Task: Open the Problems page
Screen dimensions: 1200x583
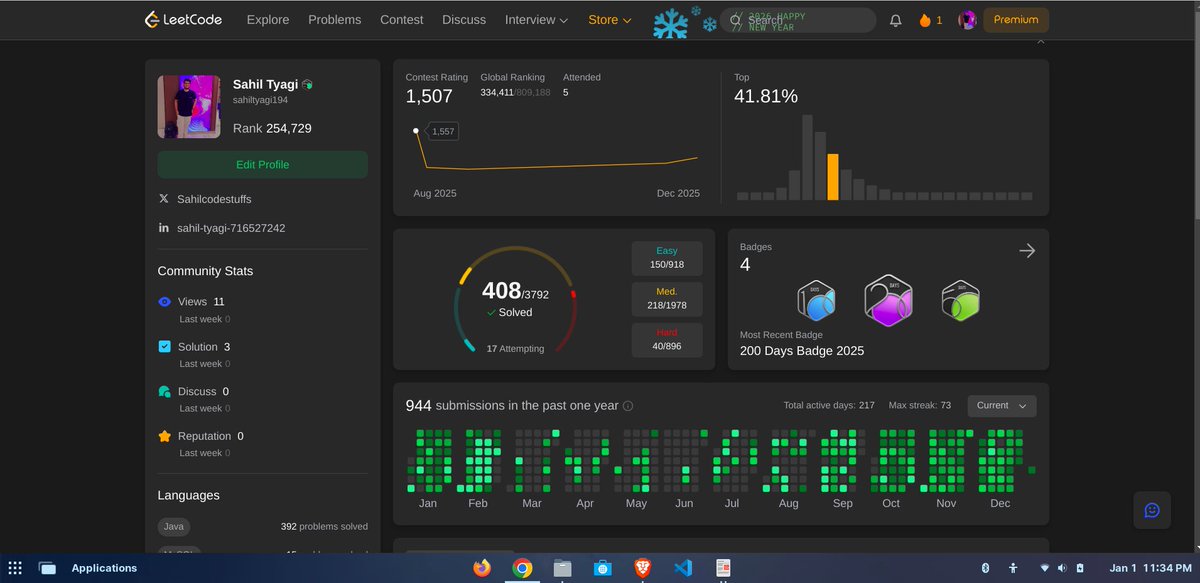Action: click(x=335, y=20)
